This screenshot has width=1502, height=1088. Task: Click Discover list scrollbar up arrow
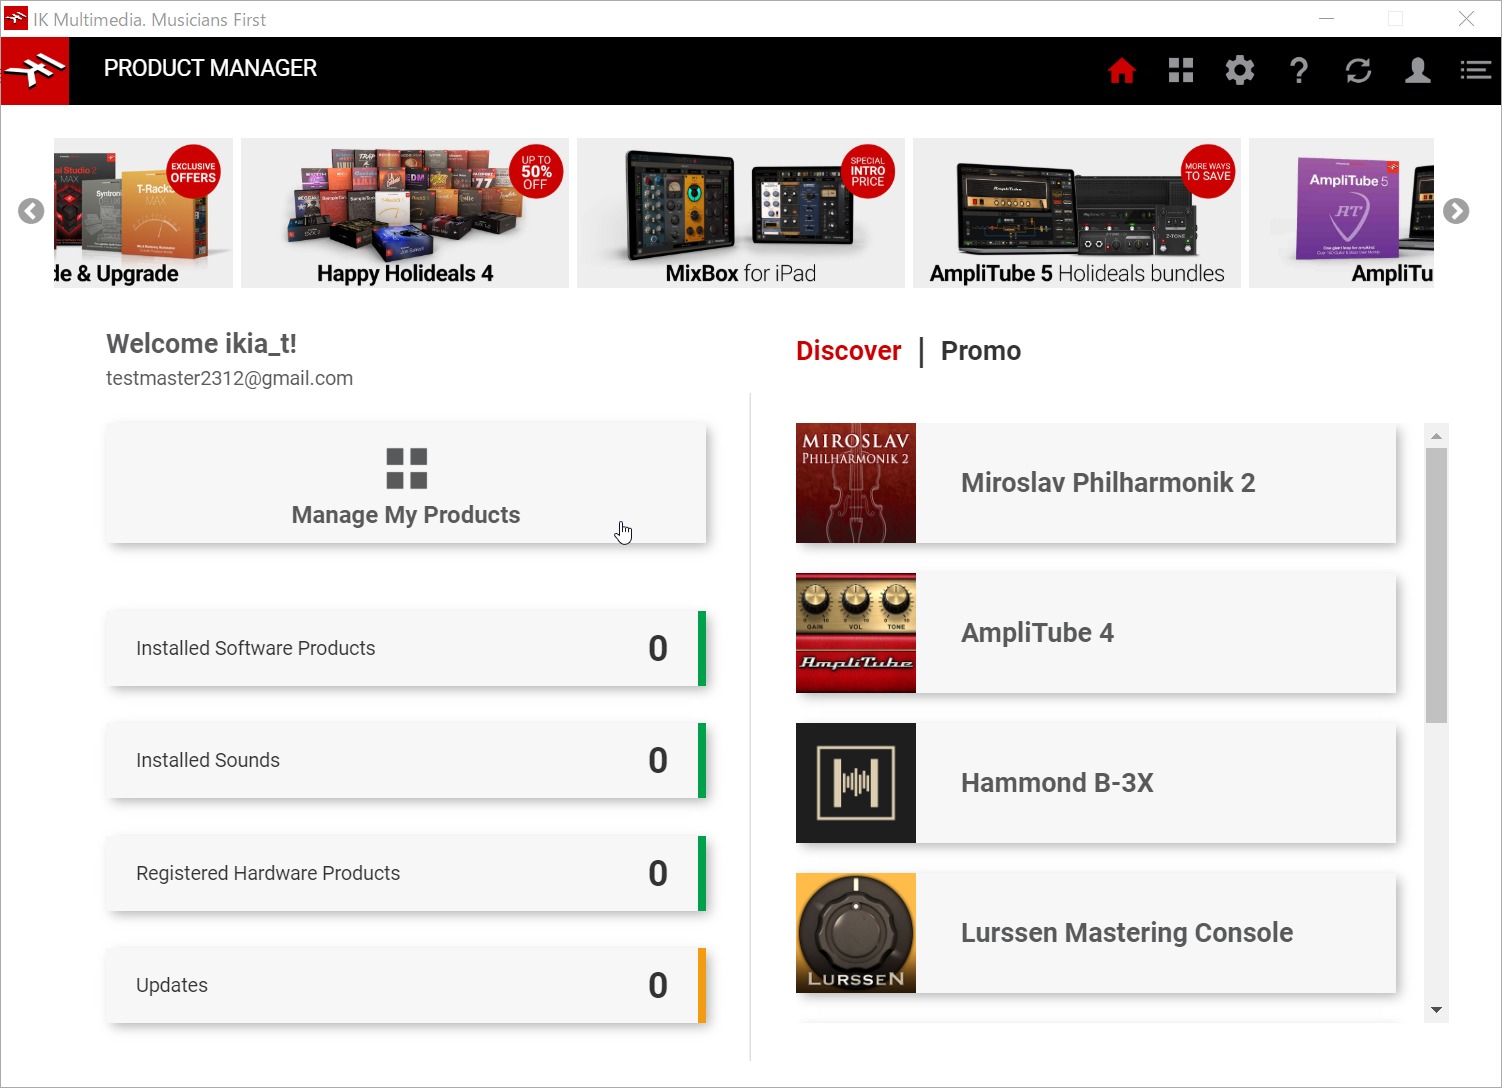pyautogui.click(x=1436, y=436)
